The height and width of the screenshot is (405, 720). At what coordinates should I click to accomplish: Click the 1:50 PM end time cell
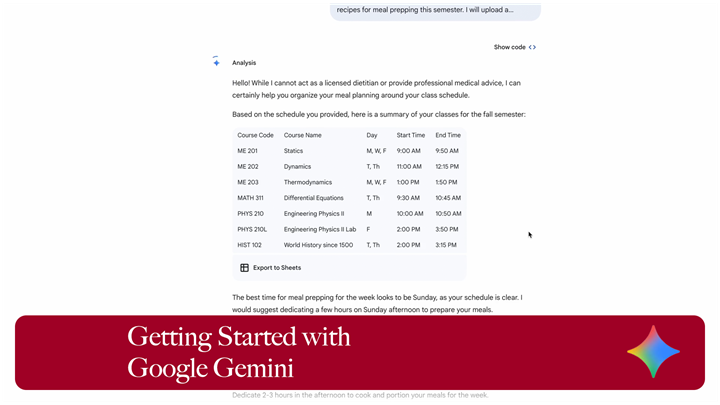coord(446,182)
